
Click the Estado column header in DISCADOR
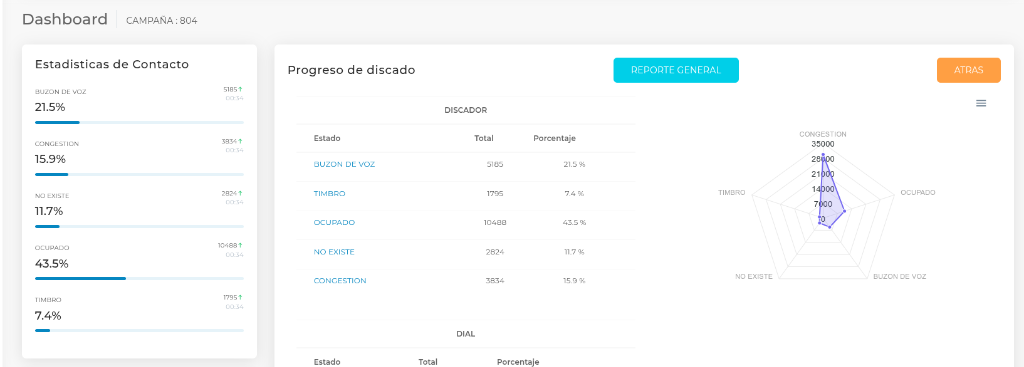tap(327, 138)
